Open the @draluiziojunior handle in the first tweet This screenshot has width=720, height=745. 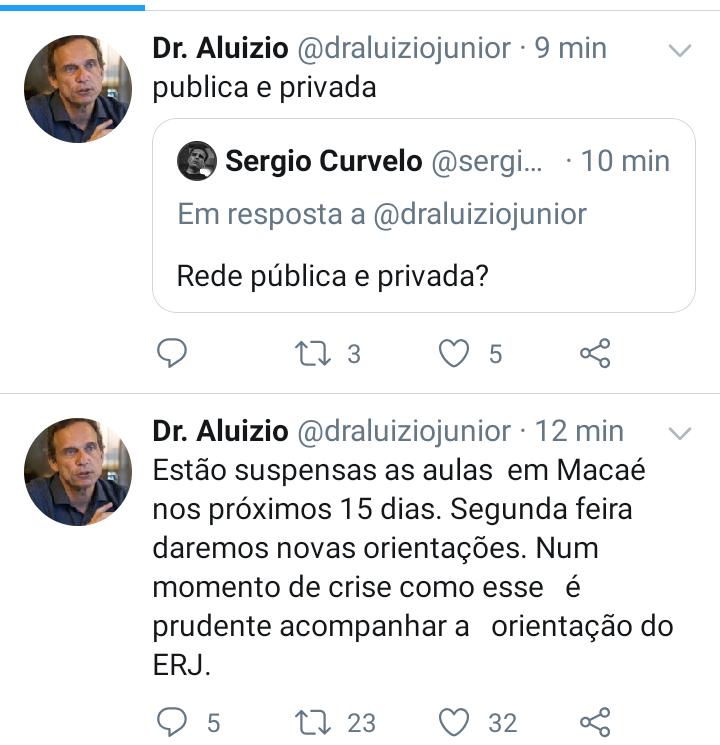(x=404, y=48)
